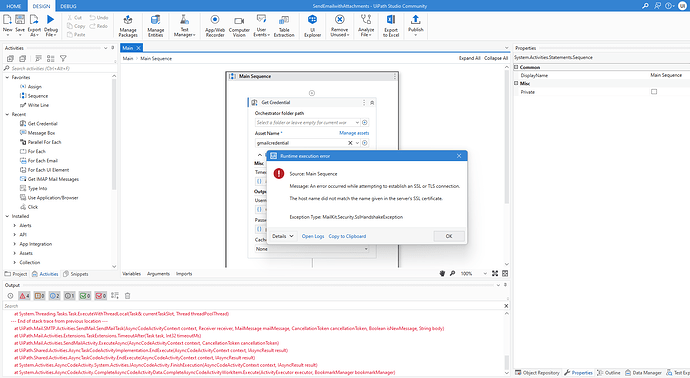Click the magnifier zoom icon in designer footer

452,273
